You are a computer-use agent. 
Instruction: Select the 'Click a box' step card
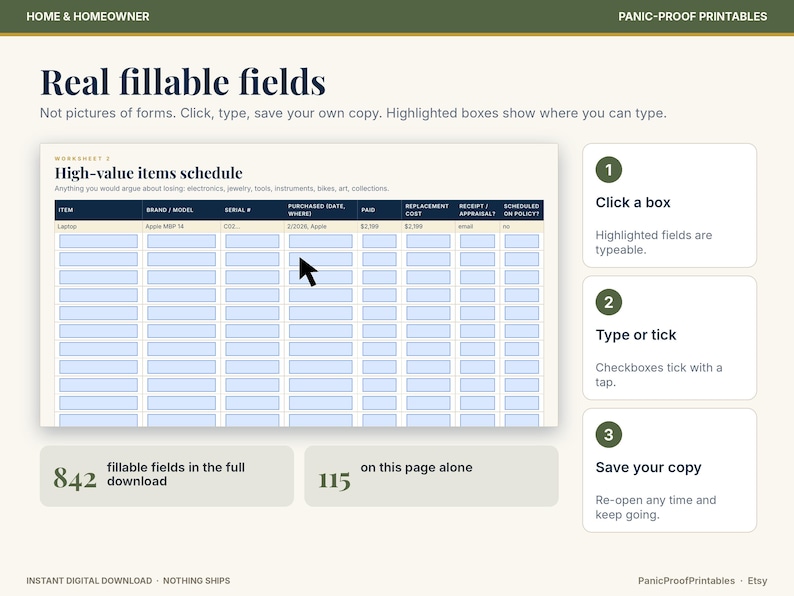pos(669,205)
